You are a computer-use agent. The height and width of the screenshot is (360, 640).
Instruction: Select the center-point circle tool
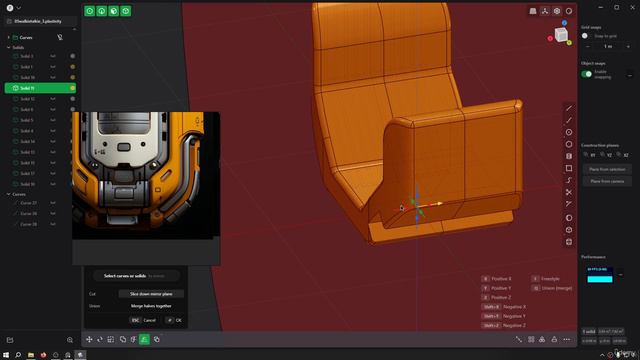pyautogui.click(x=569, y=132)
